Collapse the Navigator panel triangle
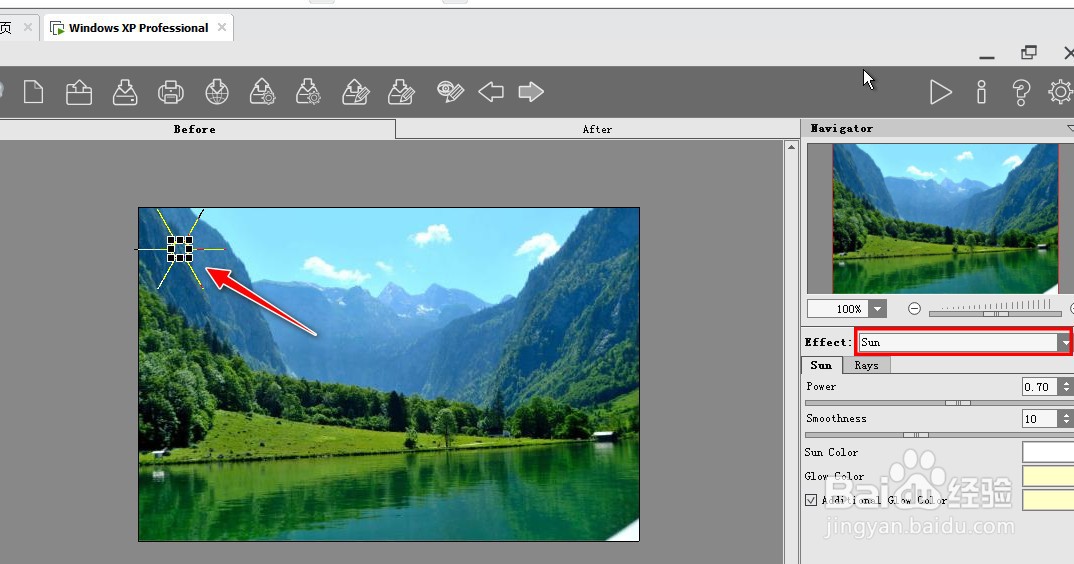This screenshot has height=564, width=1074. point(1070,128)
